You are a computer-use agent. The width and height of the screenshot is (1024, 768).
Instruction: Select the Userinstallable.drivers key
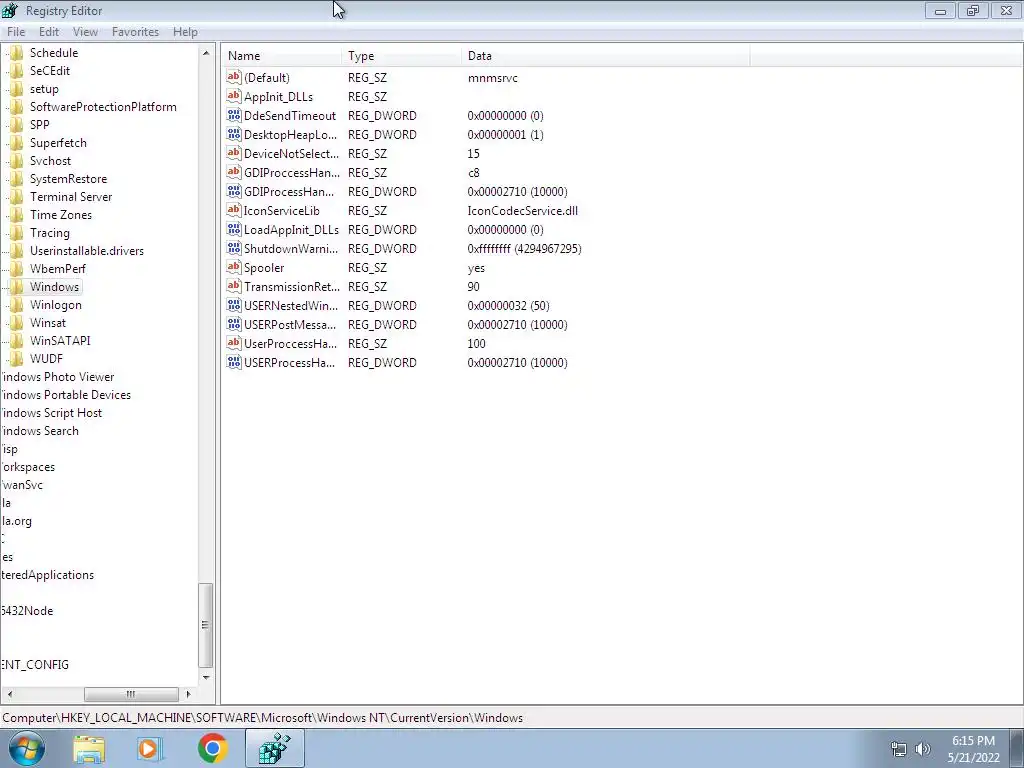87,251
